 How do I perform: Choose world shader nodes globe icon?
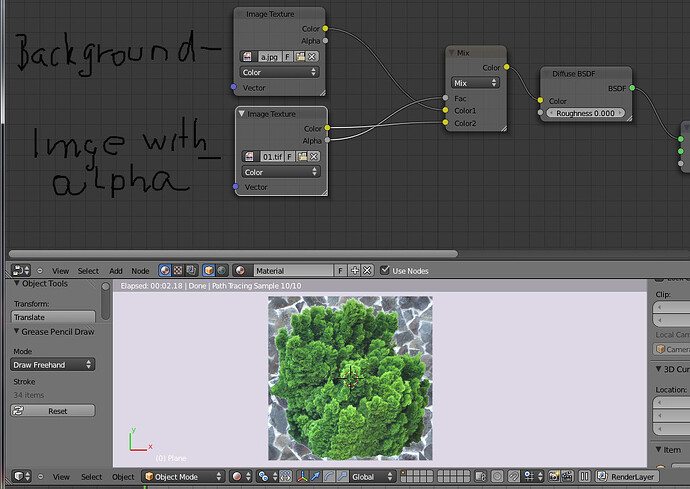pyautogui.click(x=222, y=270)
